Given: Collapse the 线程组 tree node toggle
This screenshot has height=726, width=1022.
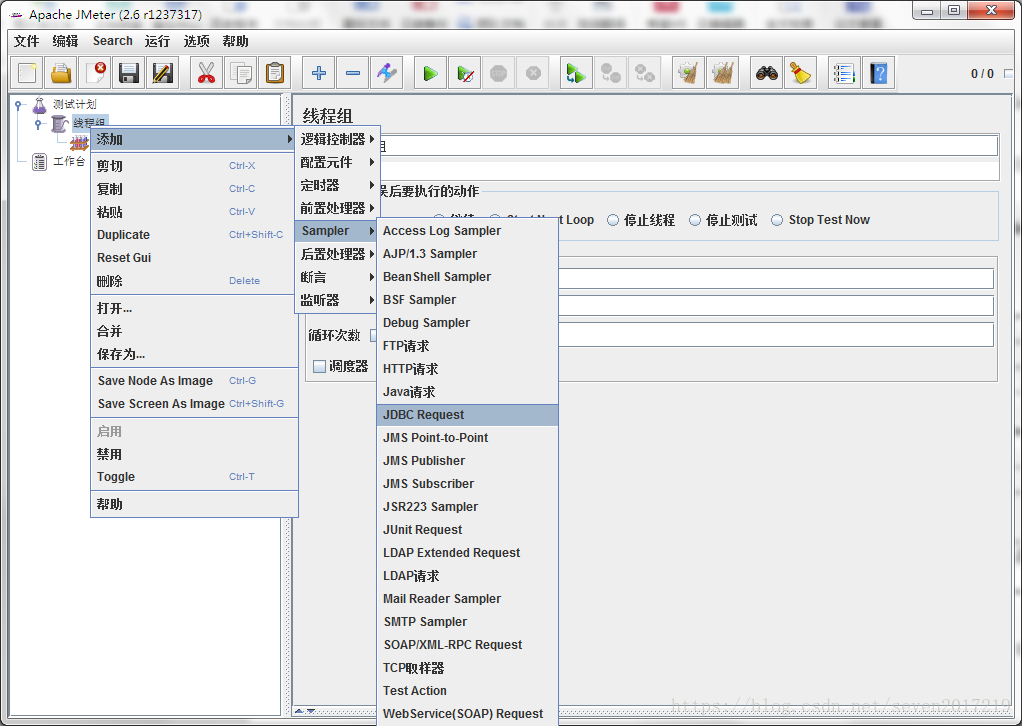Looking at the screenshot, I should (38, 123).
